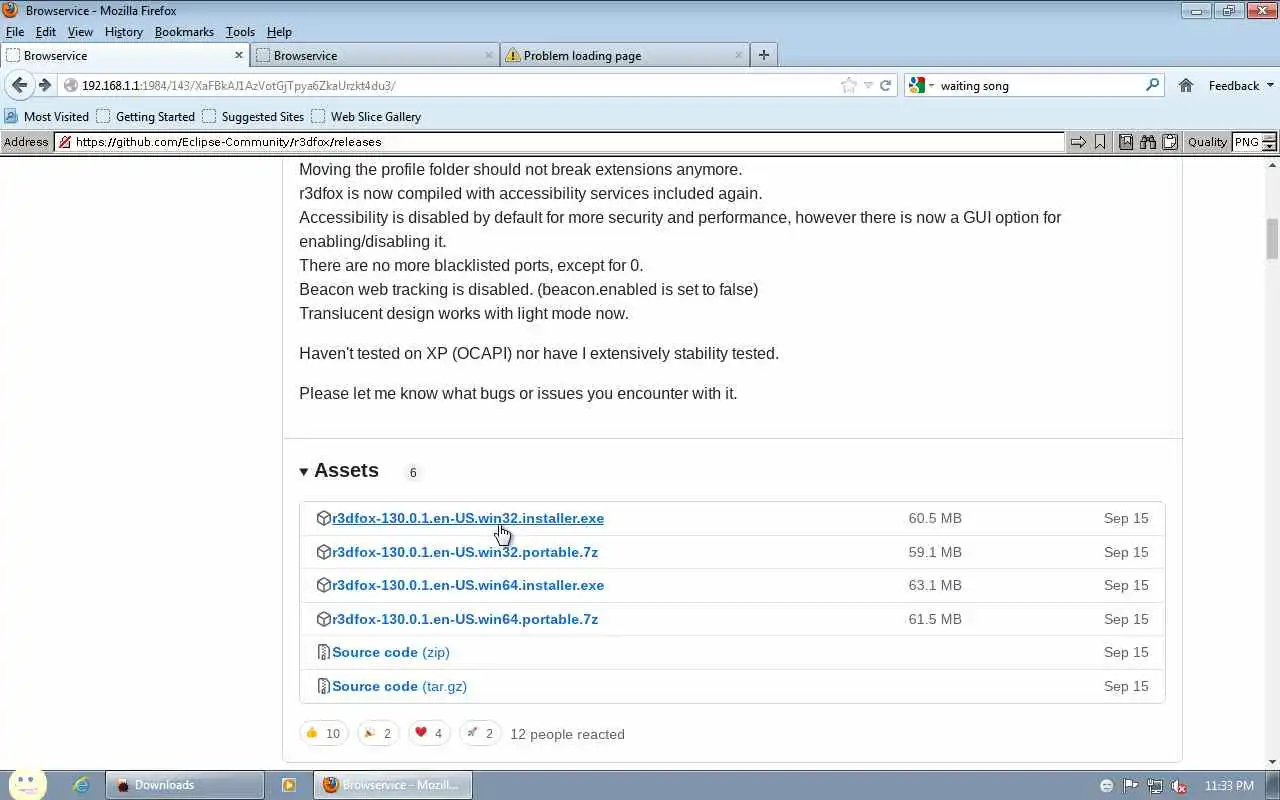Open Most Visited bookmarks folder
This screenshot has height=800, width=1280.
click(x=47, y=116)
